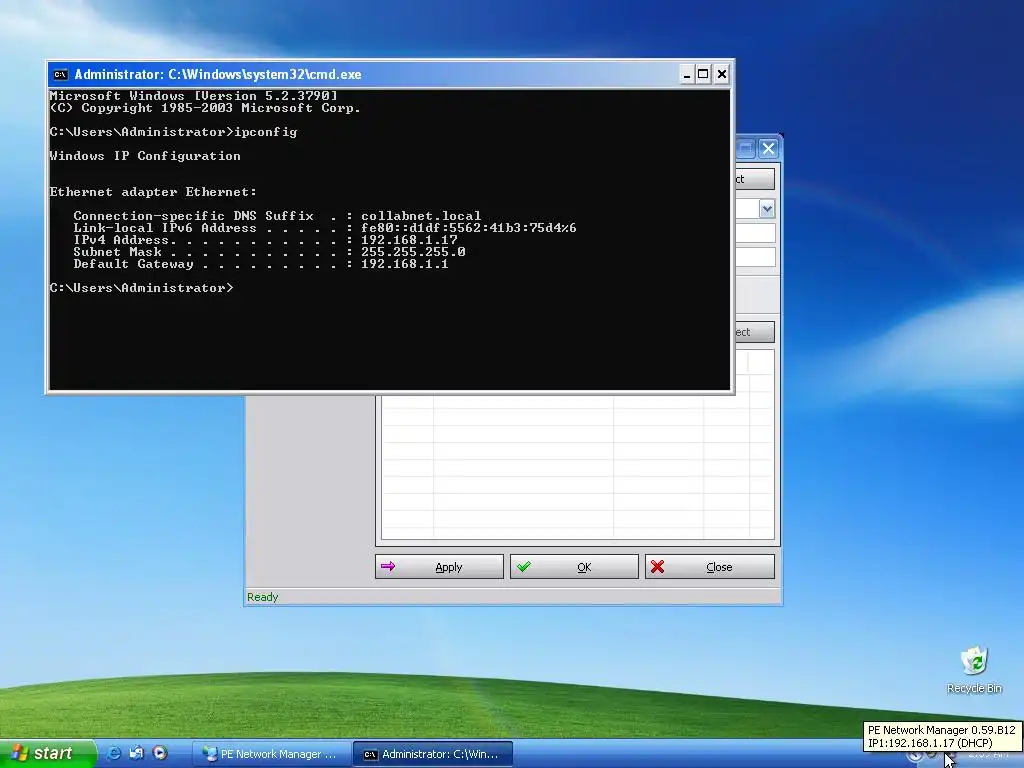
Task: Click the Apply button in PE Network Manager
Action: pyautogui.click(x=439, y=566)
